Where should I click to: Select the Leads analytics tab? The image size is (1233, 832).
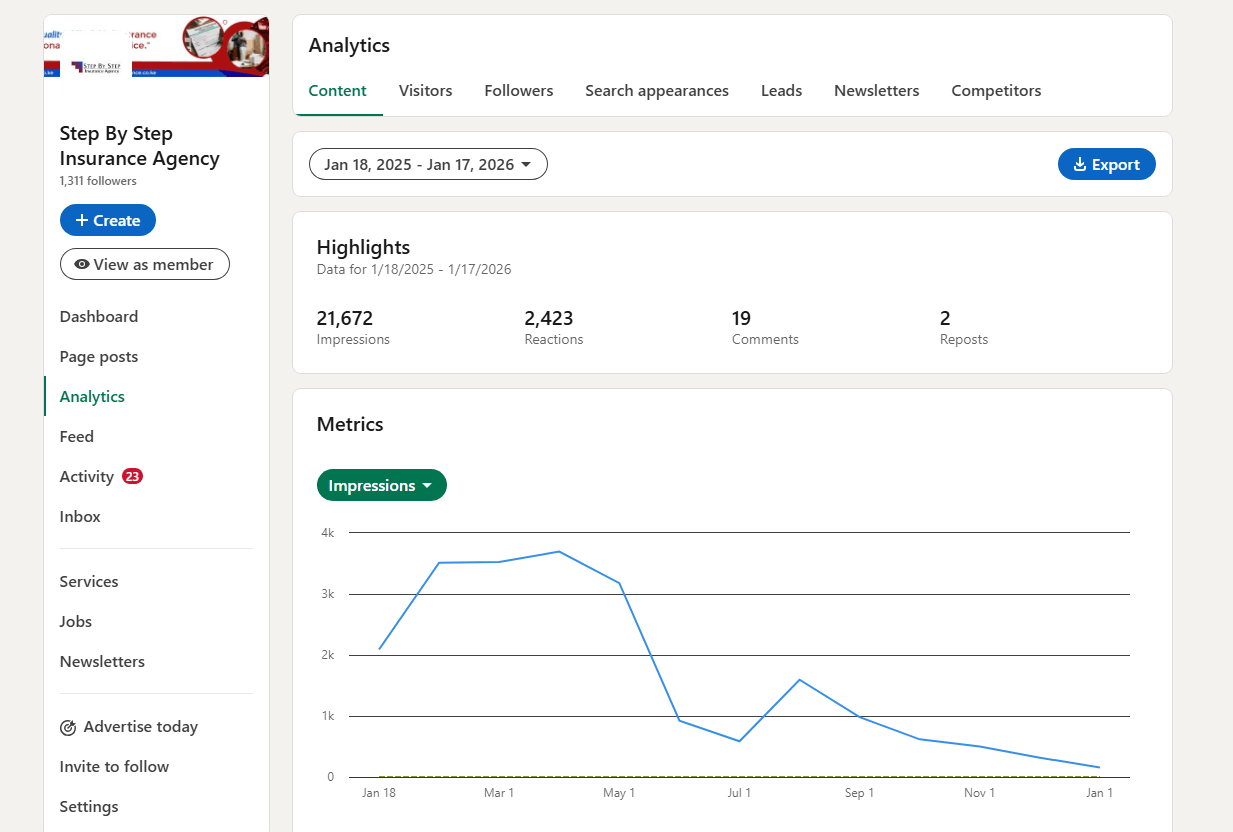pyautogui.click(x=781, y=91)
